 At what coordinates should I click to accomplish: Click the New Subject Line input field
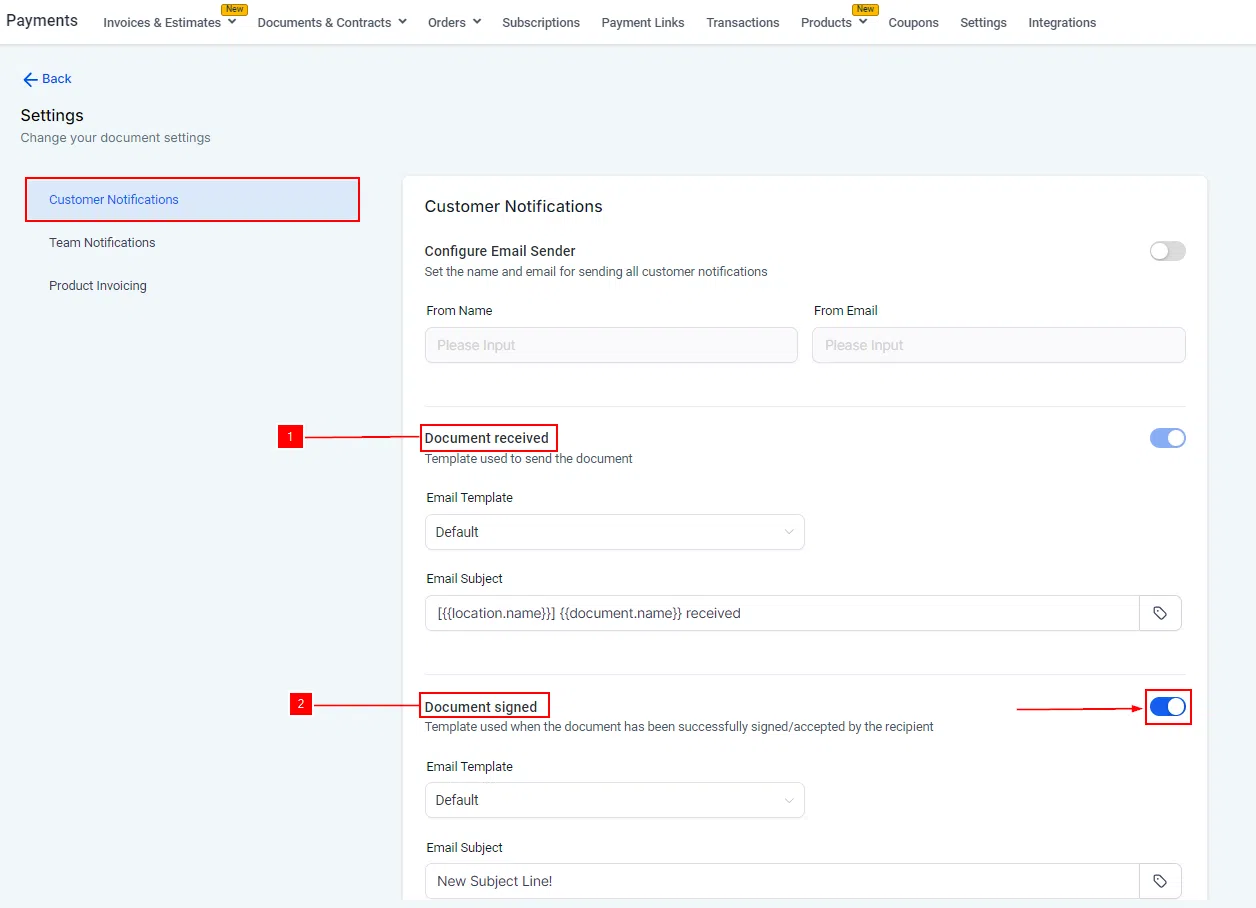point(782,881)
